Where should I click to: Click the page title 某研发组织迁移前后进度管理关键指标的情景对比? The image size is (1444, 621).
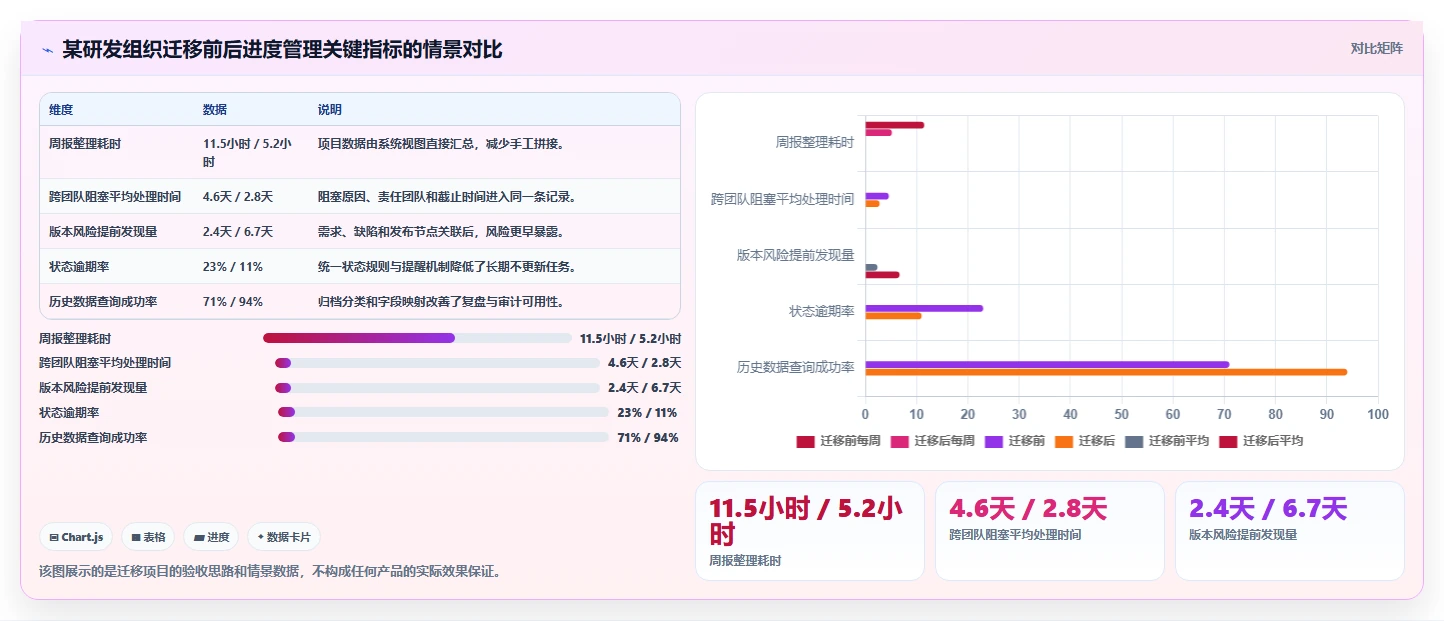point(282,49)
